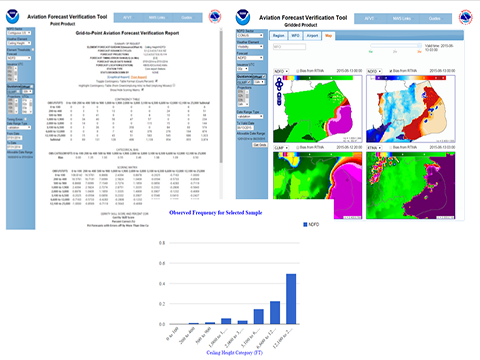Open the Graphical Report link
This screenshot has width=480, height=360.
coord(118,77)
